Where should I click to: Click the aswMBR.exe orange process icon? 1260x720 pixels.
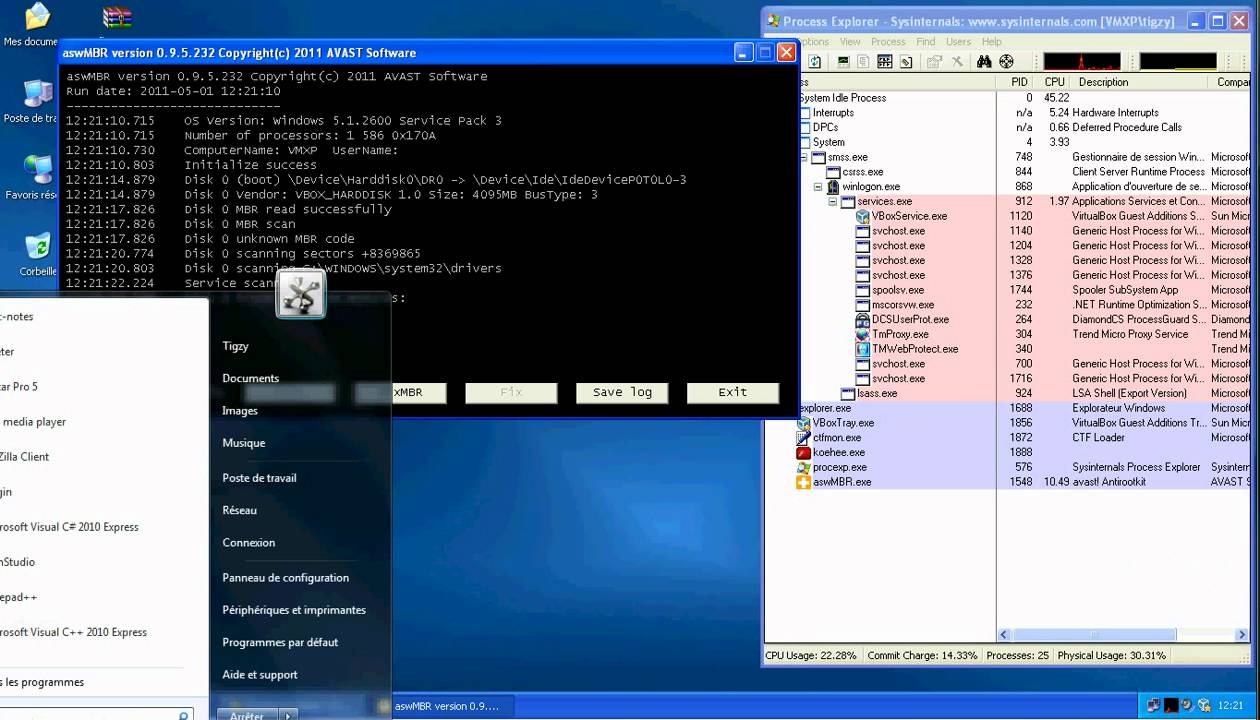point(803,482)
